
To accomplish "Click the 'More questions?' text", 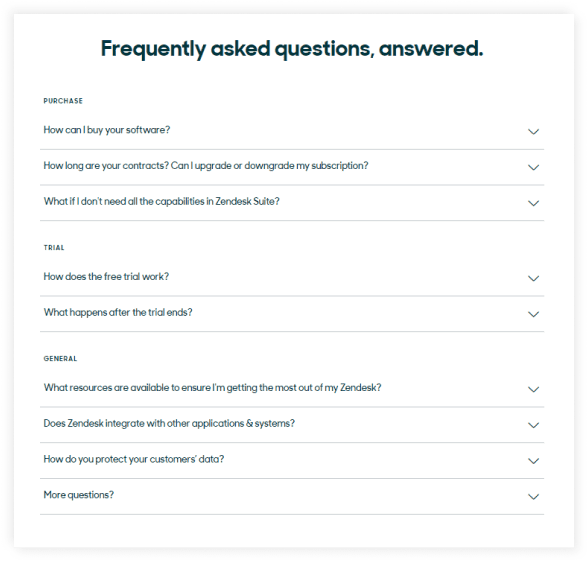I will pos(79,495).
